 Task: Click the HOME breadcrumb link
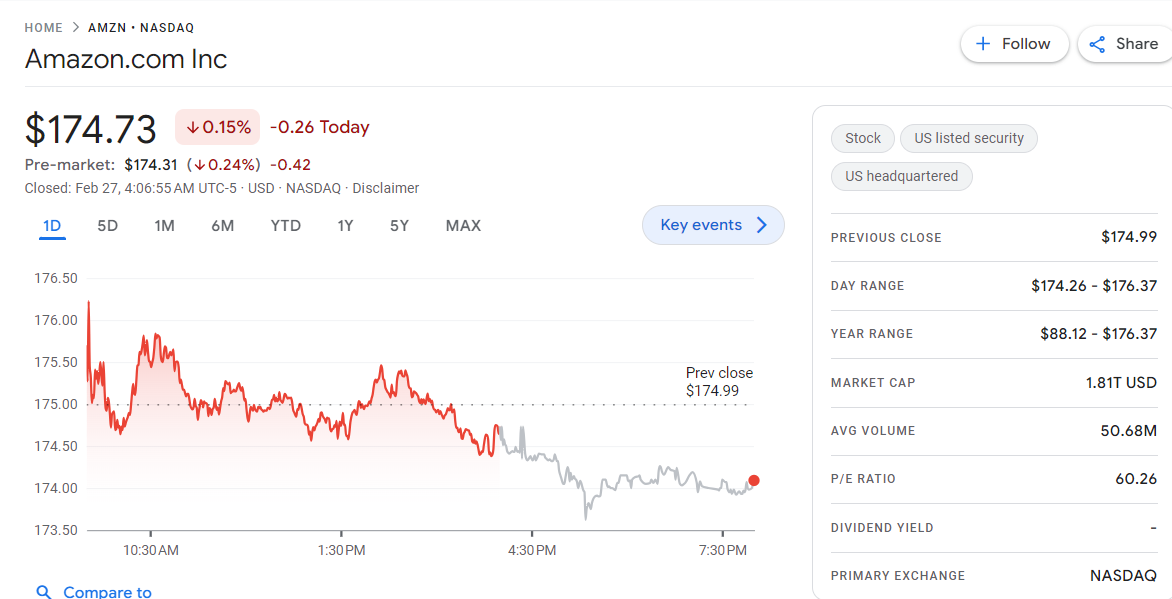[x=43, y=28]
